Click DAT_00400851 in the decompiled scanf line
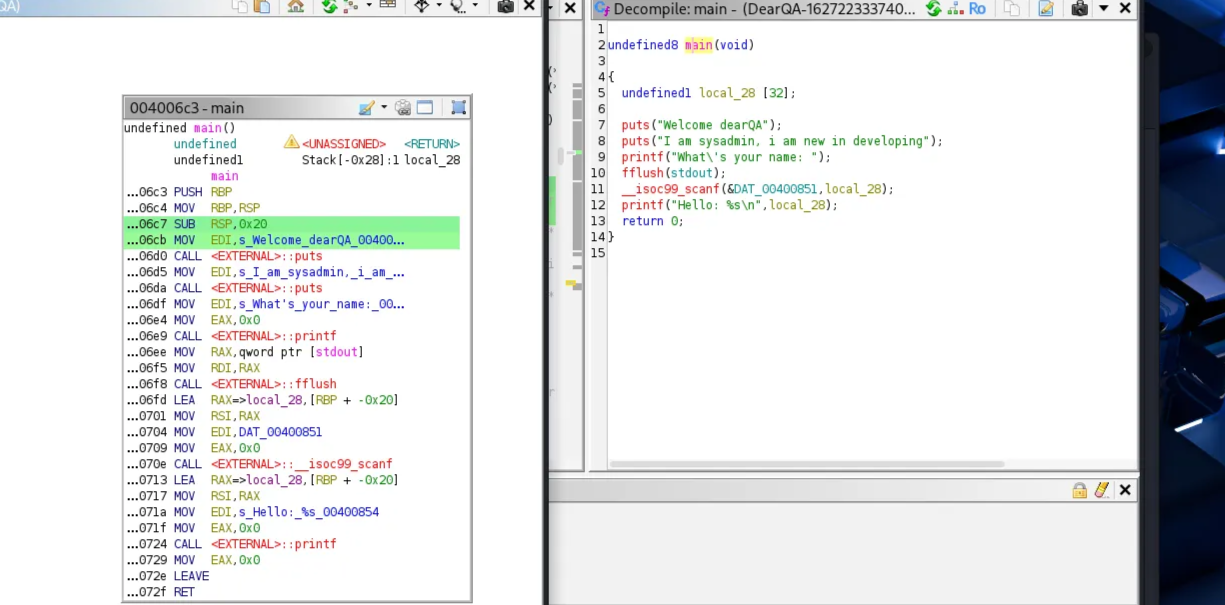 pyautogui.click(x=777, y=189)
